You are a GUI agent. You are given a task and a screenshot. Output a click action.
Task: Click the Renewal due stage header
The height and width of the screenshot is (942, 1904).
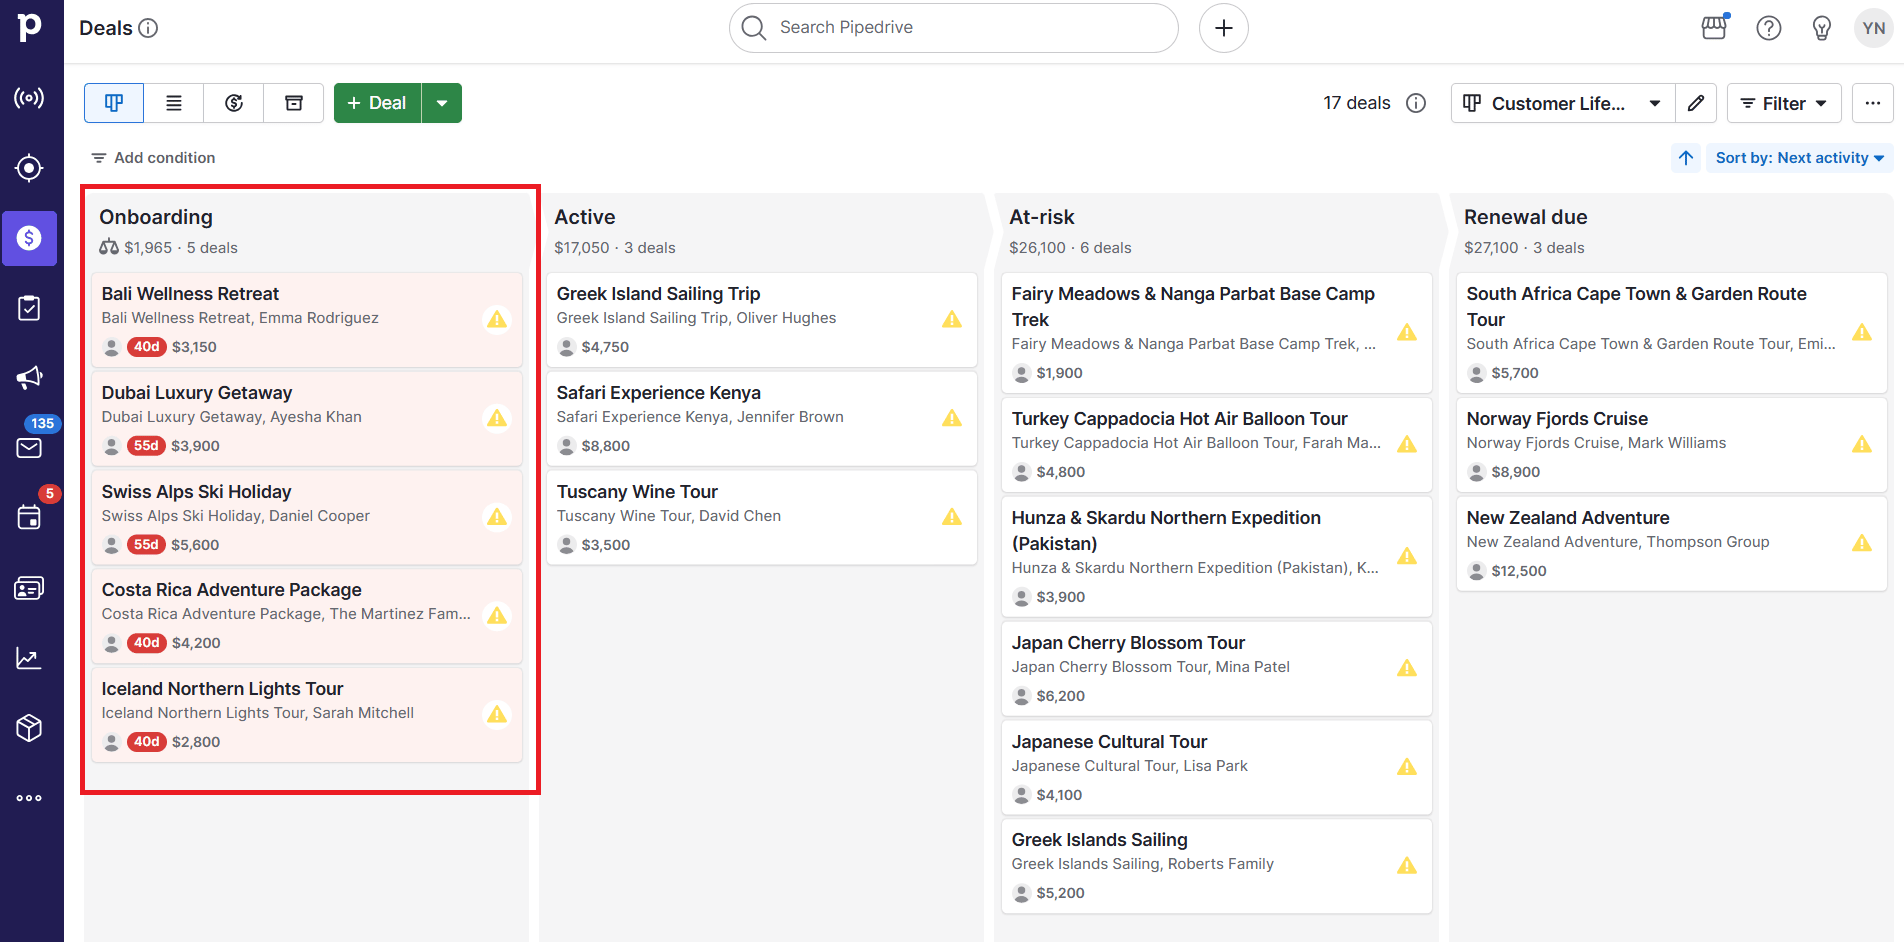(1526, 217)
